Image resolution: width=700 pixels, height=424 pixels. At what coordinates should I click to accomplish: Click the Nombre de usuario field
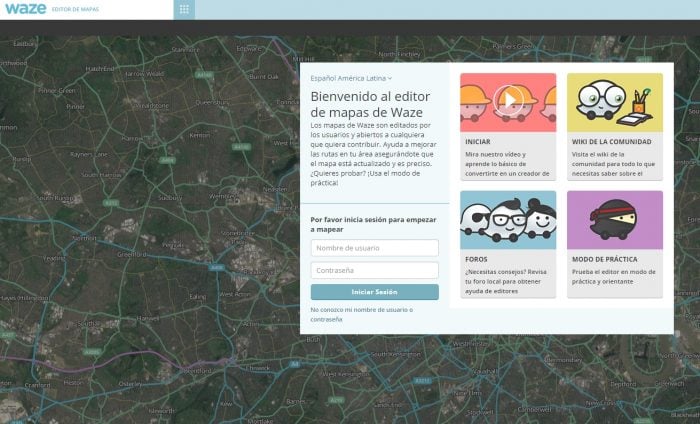(374, 248)
